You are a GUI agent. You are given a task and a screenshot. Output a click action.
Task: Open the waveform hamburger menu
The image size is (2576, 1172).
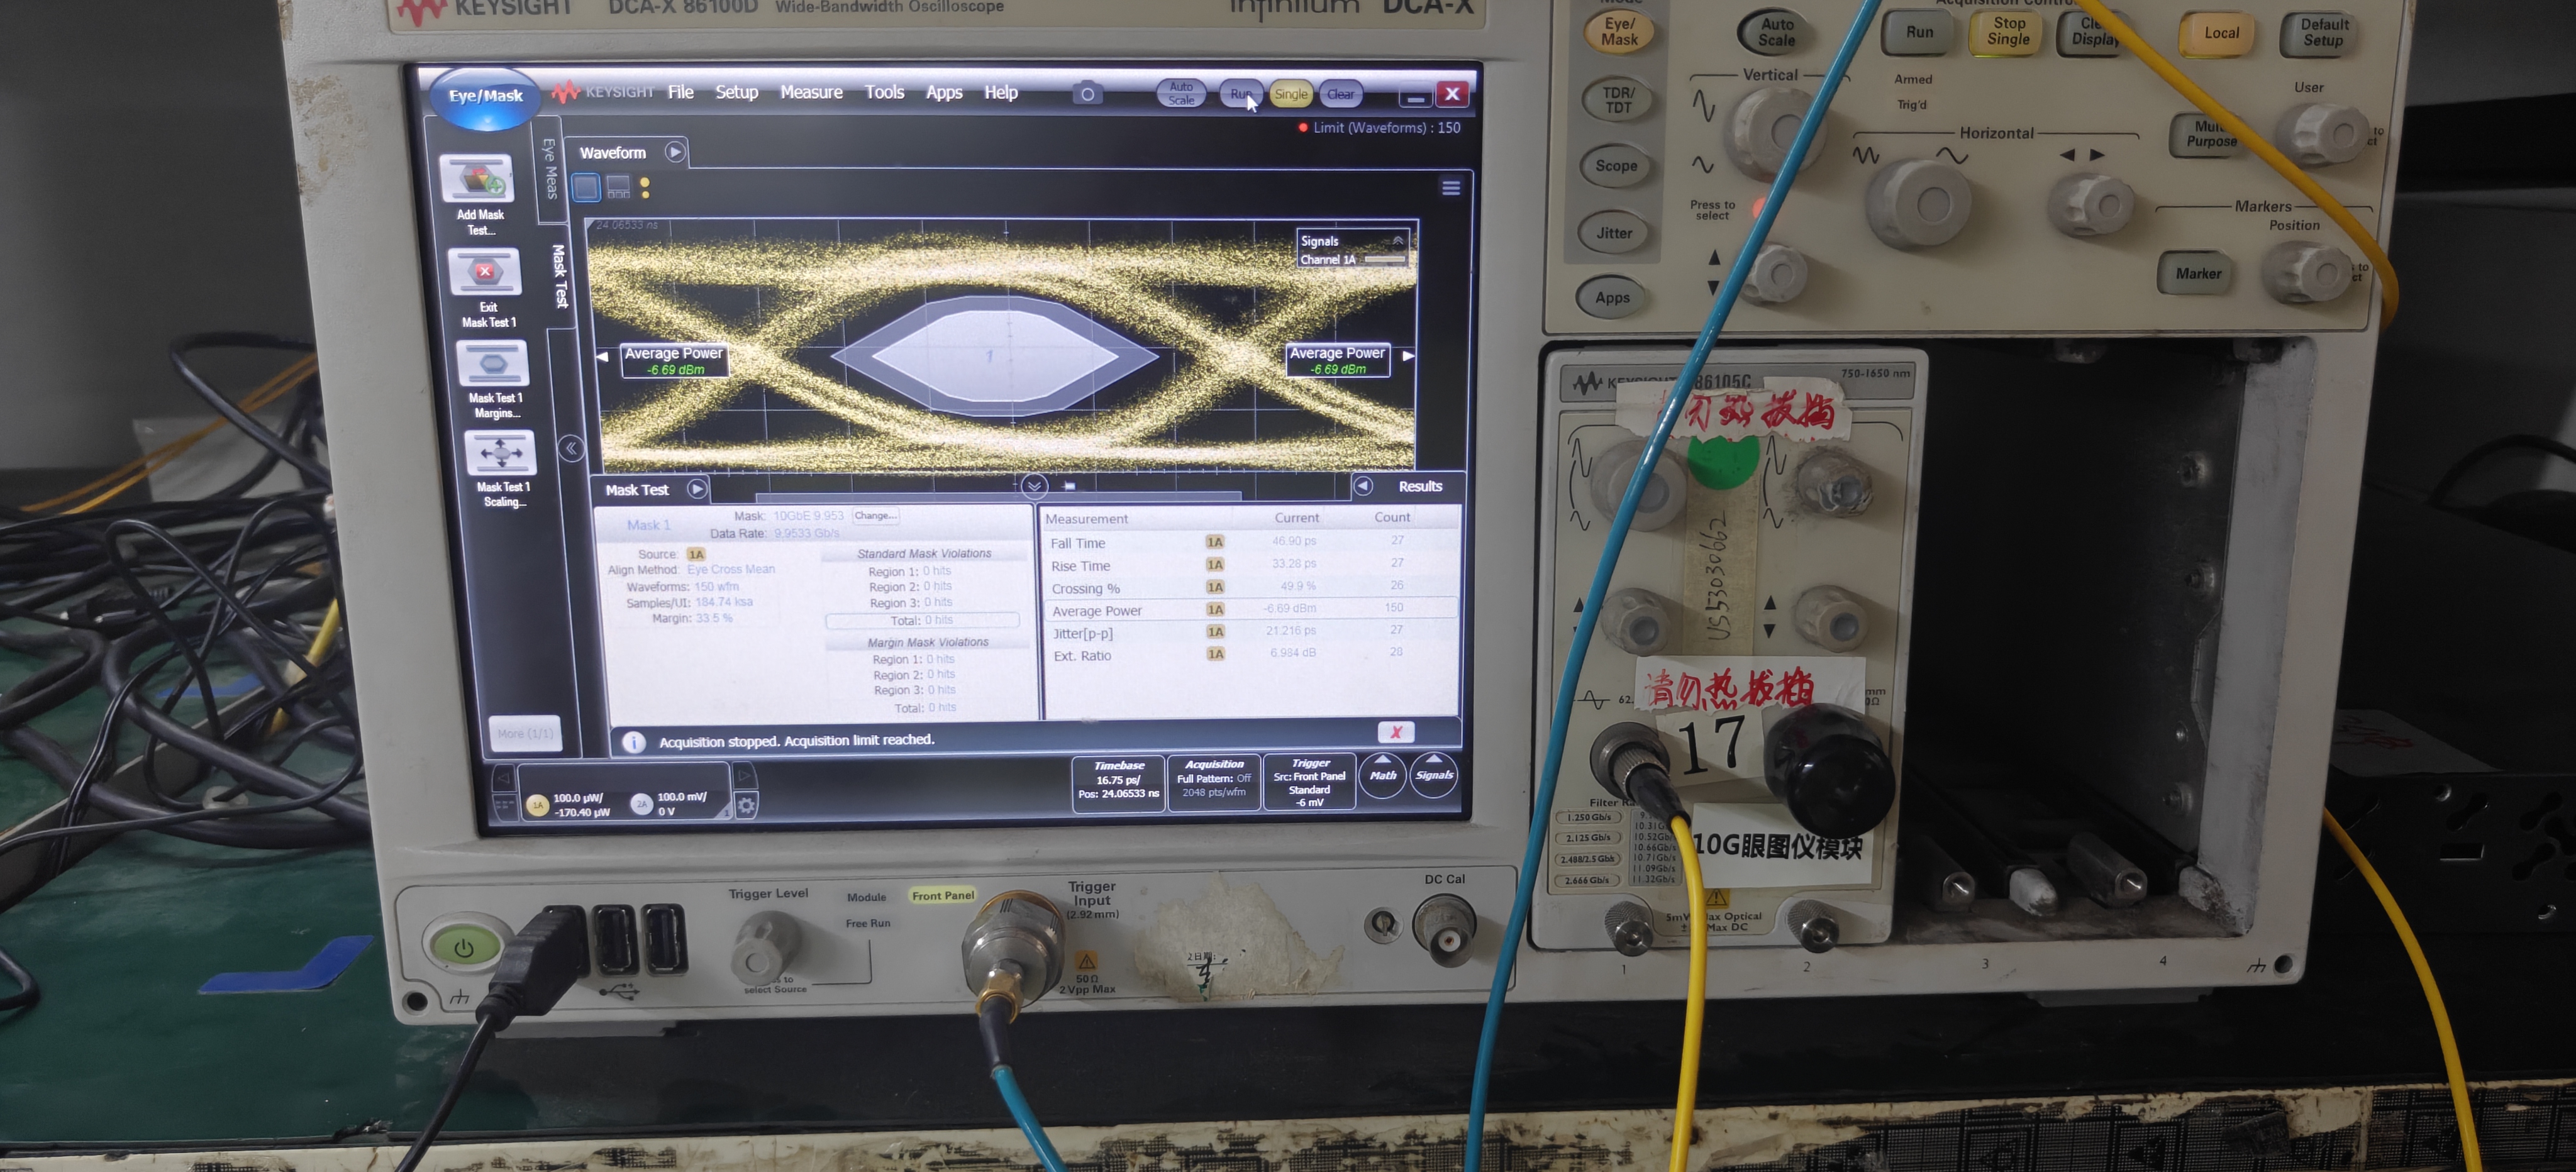point(1450,188)
